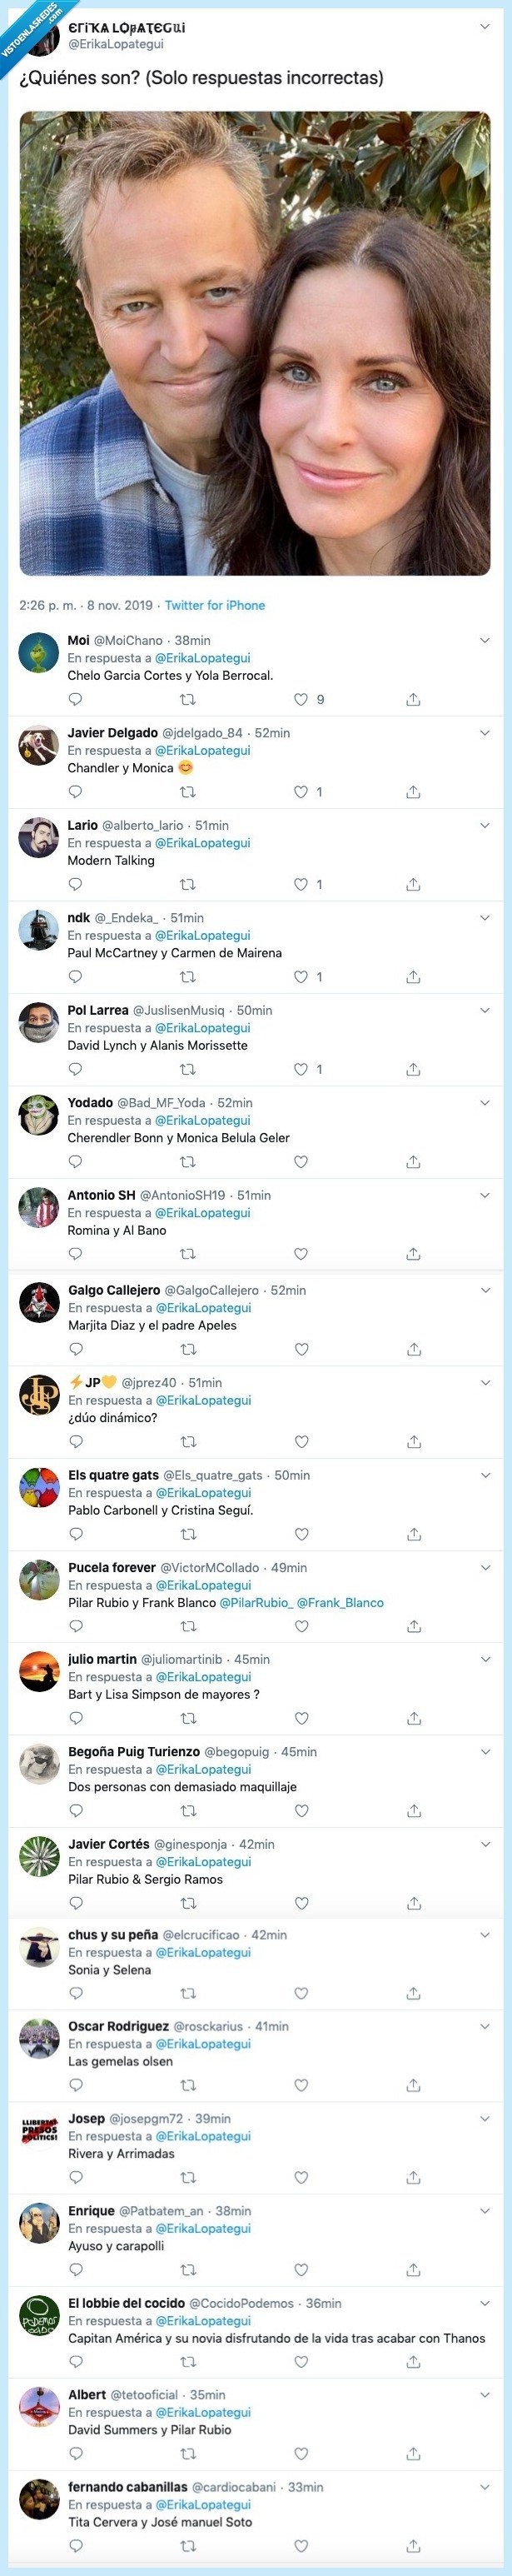This screenshot has height=2576, width=512.
Task: Follow the @PilarRubio_ mention link
Action: 256,1602
